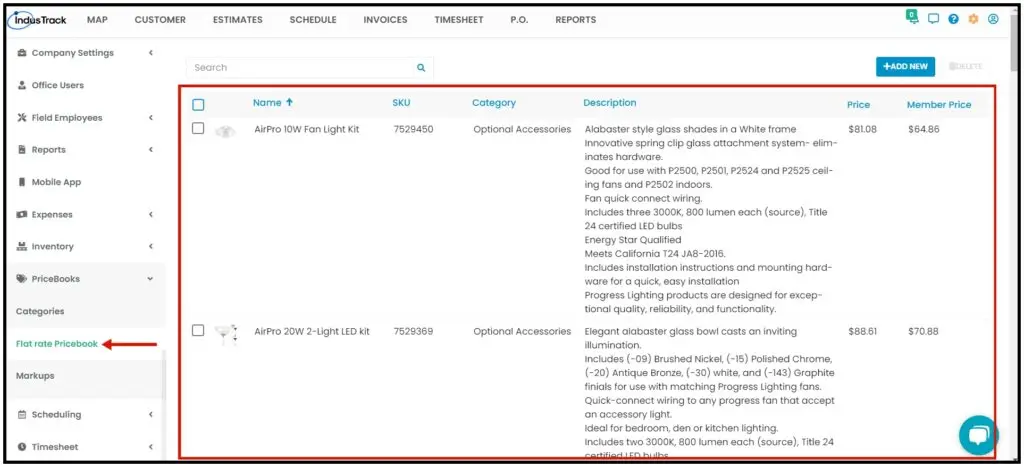Open the AirPro 20W 2-Light LED kit thumbnail

[x=225, y=334]
